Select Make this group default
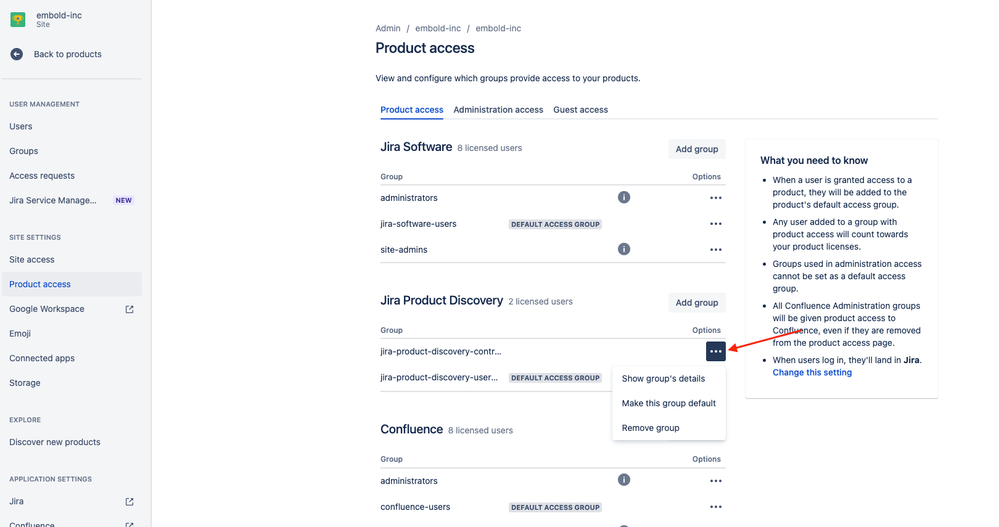Screen dimensions: 999x527 click(668, 403)
